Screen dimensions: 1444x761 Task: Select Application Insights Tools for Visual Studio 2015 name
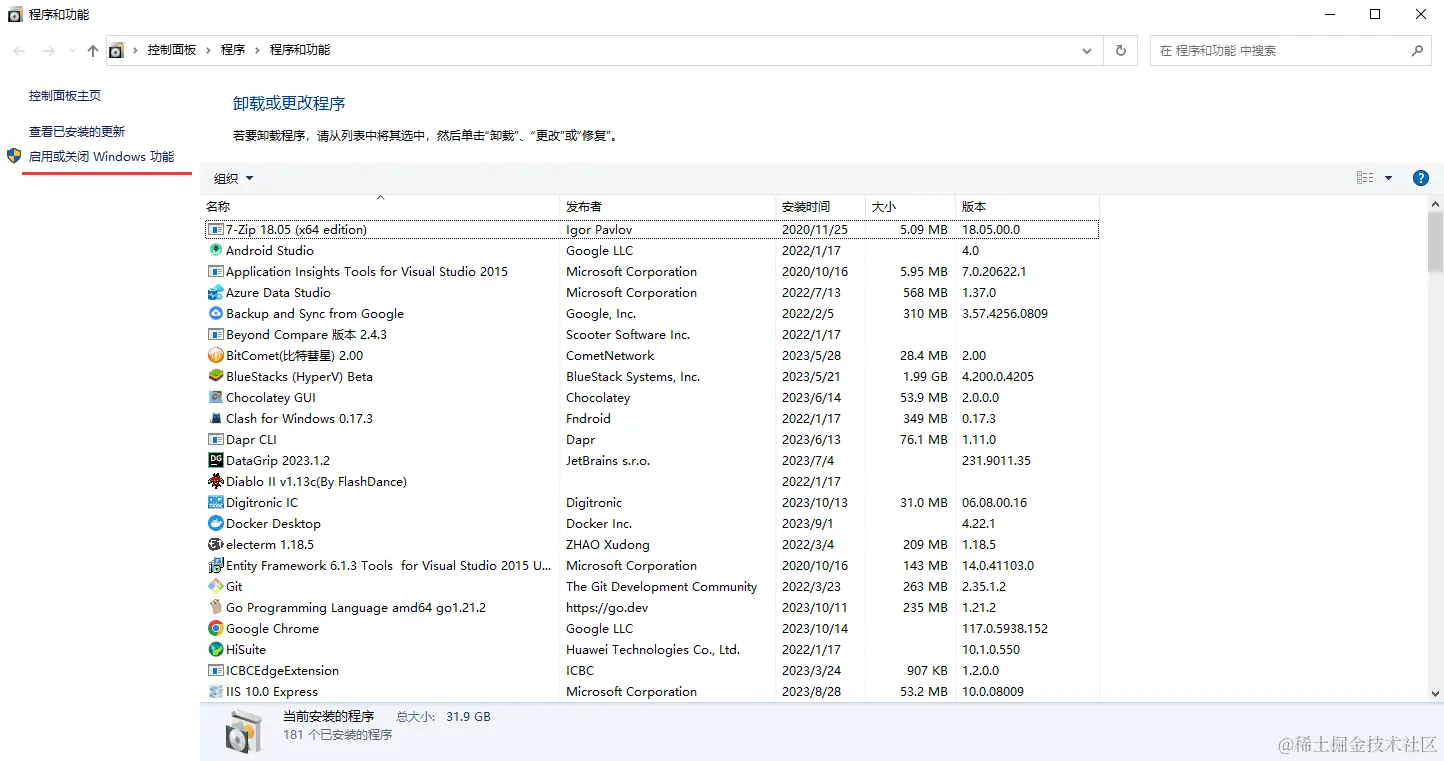coord(367,272)
